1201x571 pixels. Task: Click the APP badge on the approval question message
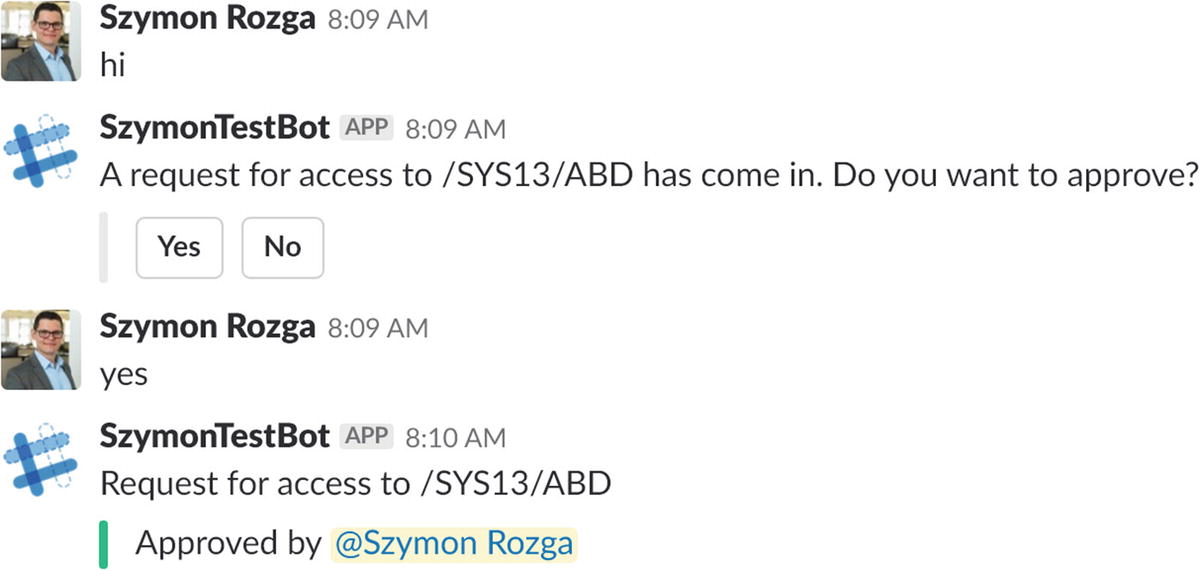368,129
